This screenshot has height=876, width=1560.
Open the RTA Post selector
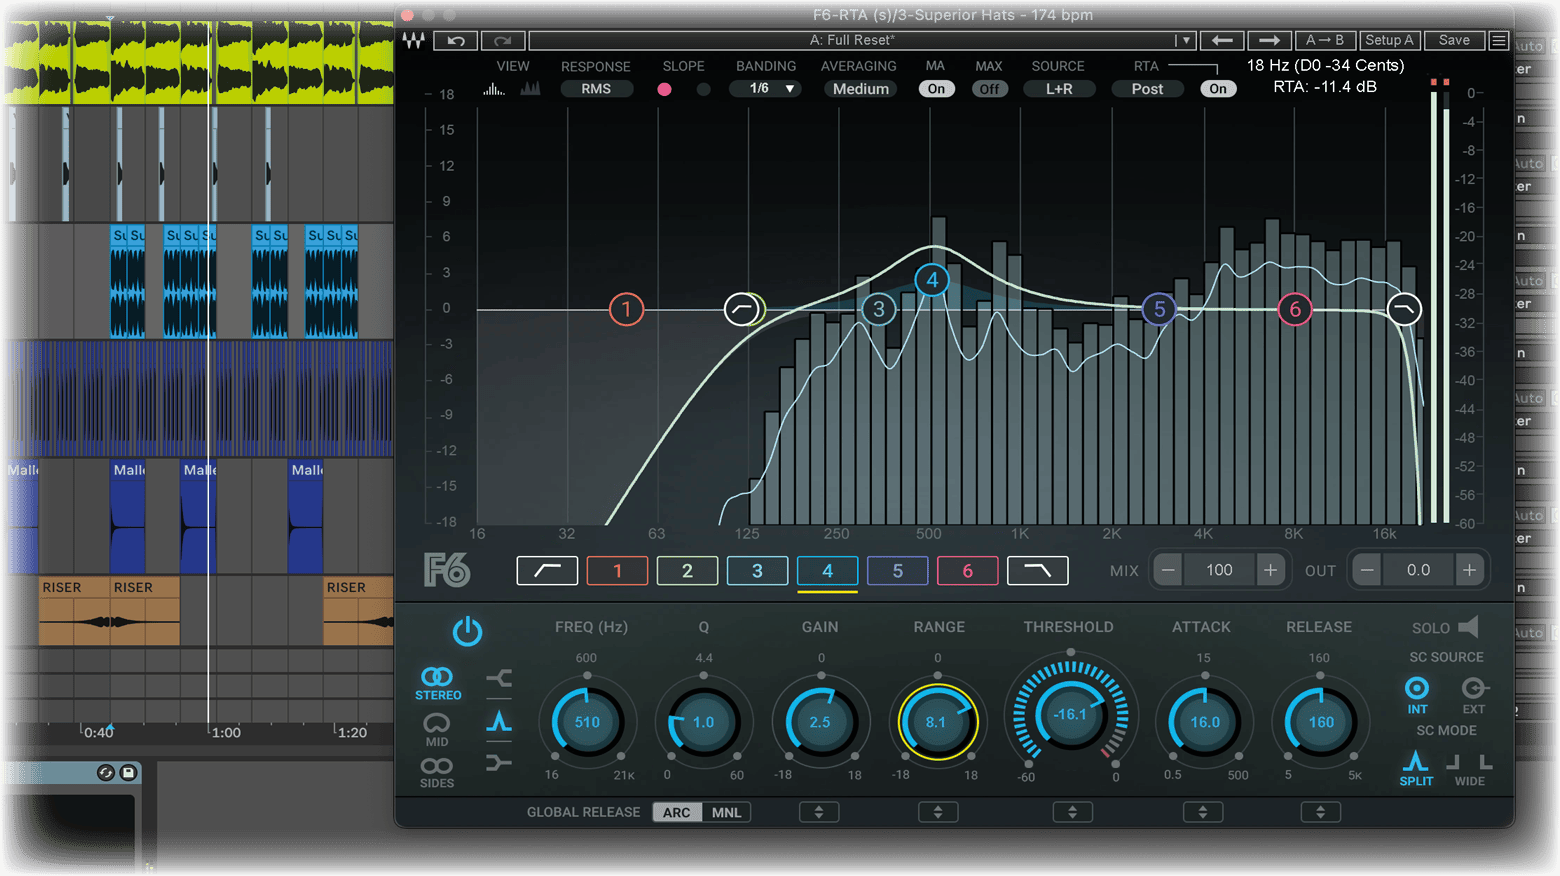(1148, 89)
